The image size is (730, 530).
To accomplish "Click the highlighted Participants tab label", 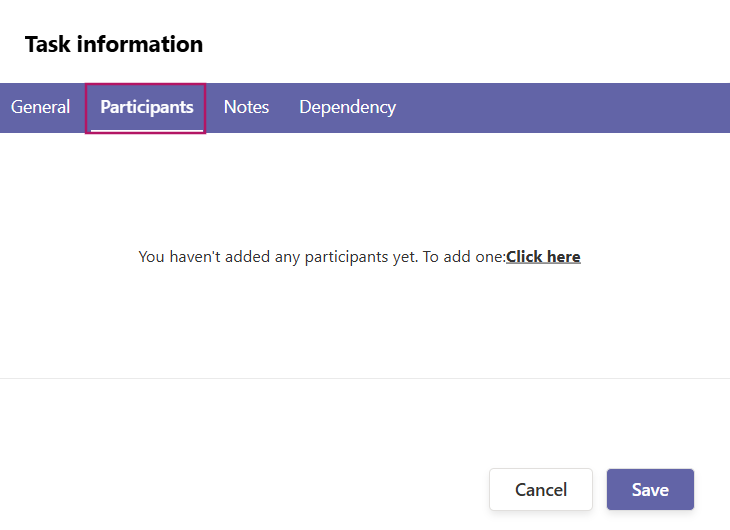I will click(x=146, y=107).
